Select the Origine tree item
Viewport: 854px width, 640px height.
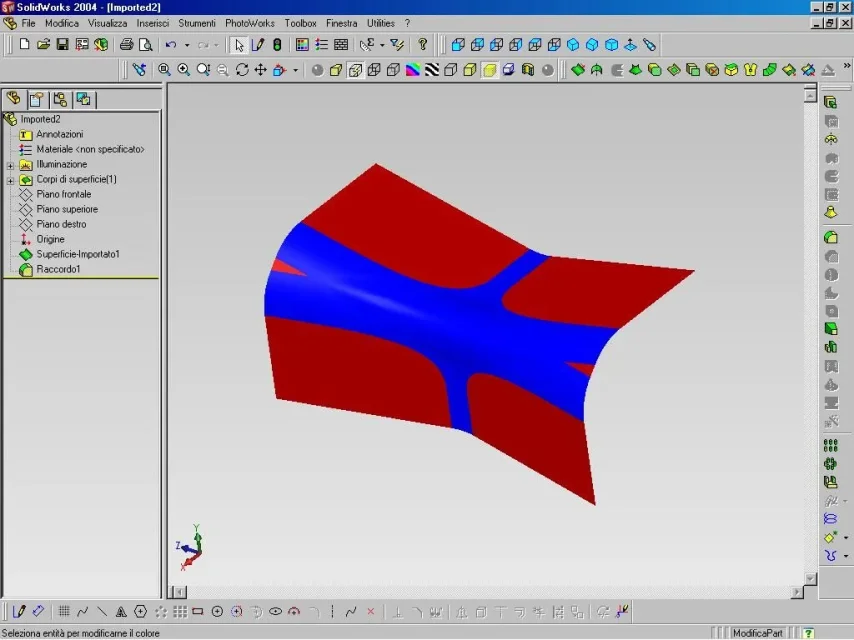(x=50, y=239)
